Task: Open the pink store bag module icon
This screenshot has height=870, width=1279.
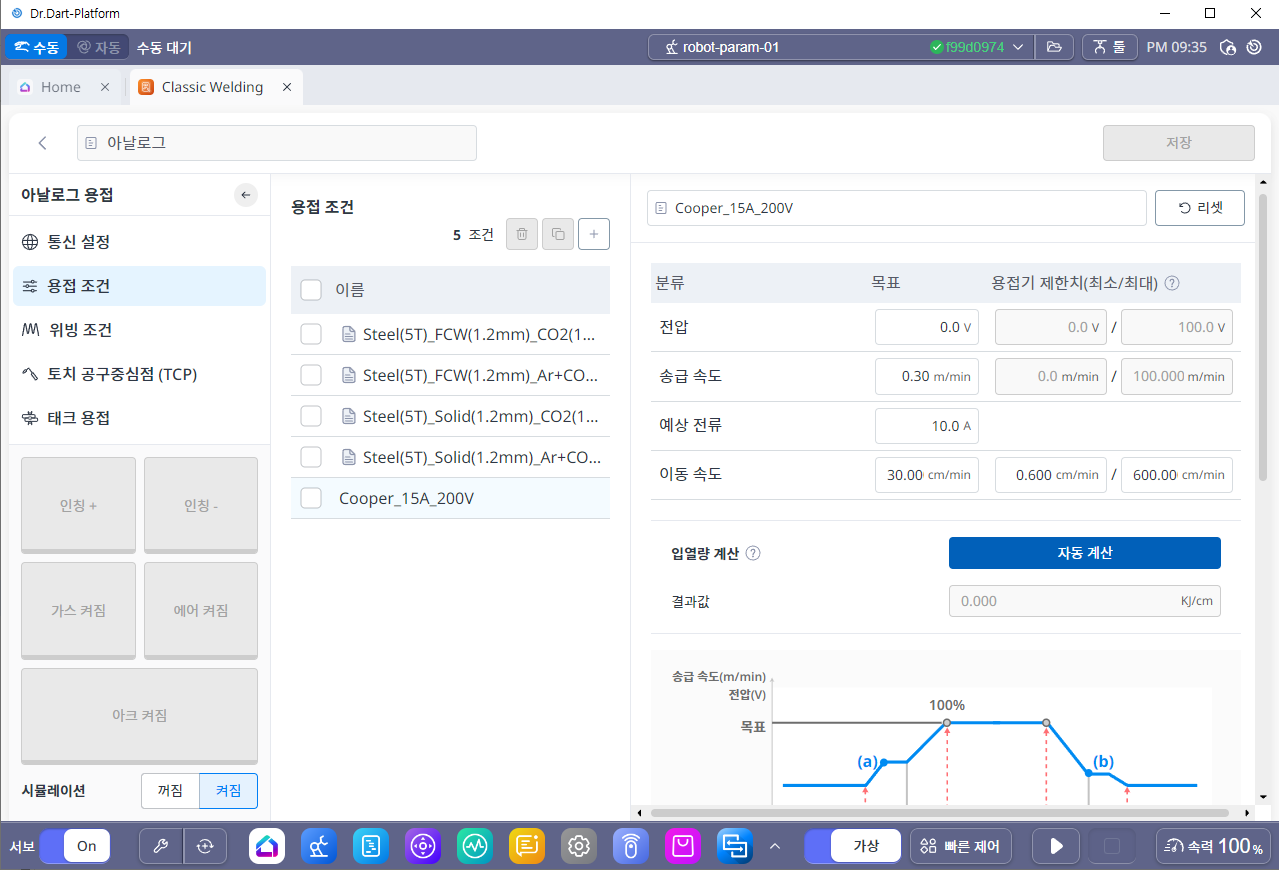Action: click(683, 846)
